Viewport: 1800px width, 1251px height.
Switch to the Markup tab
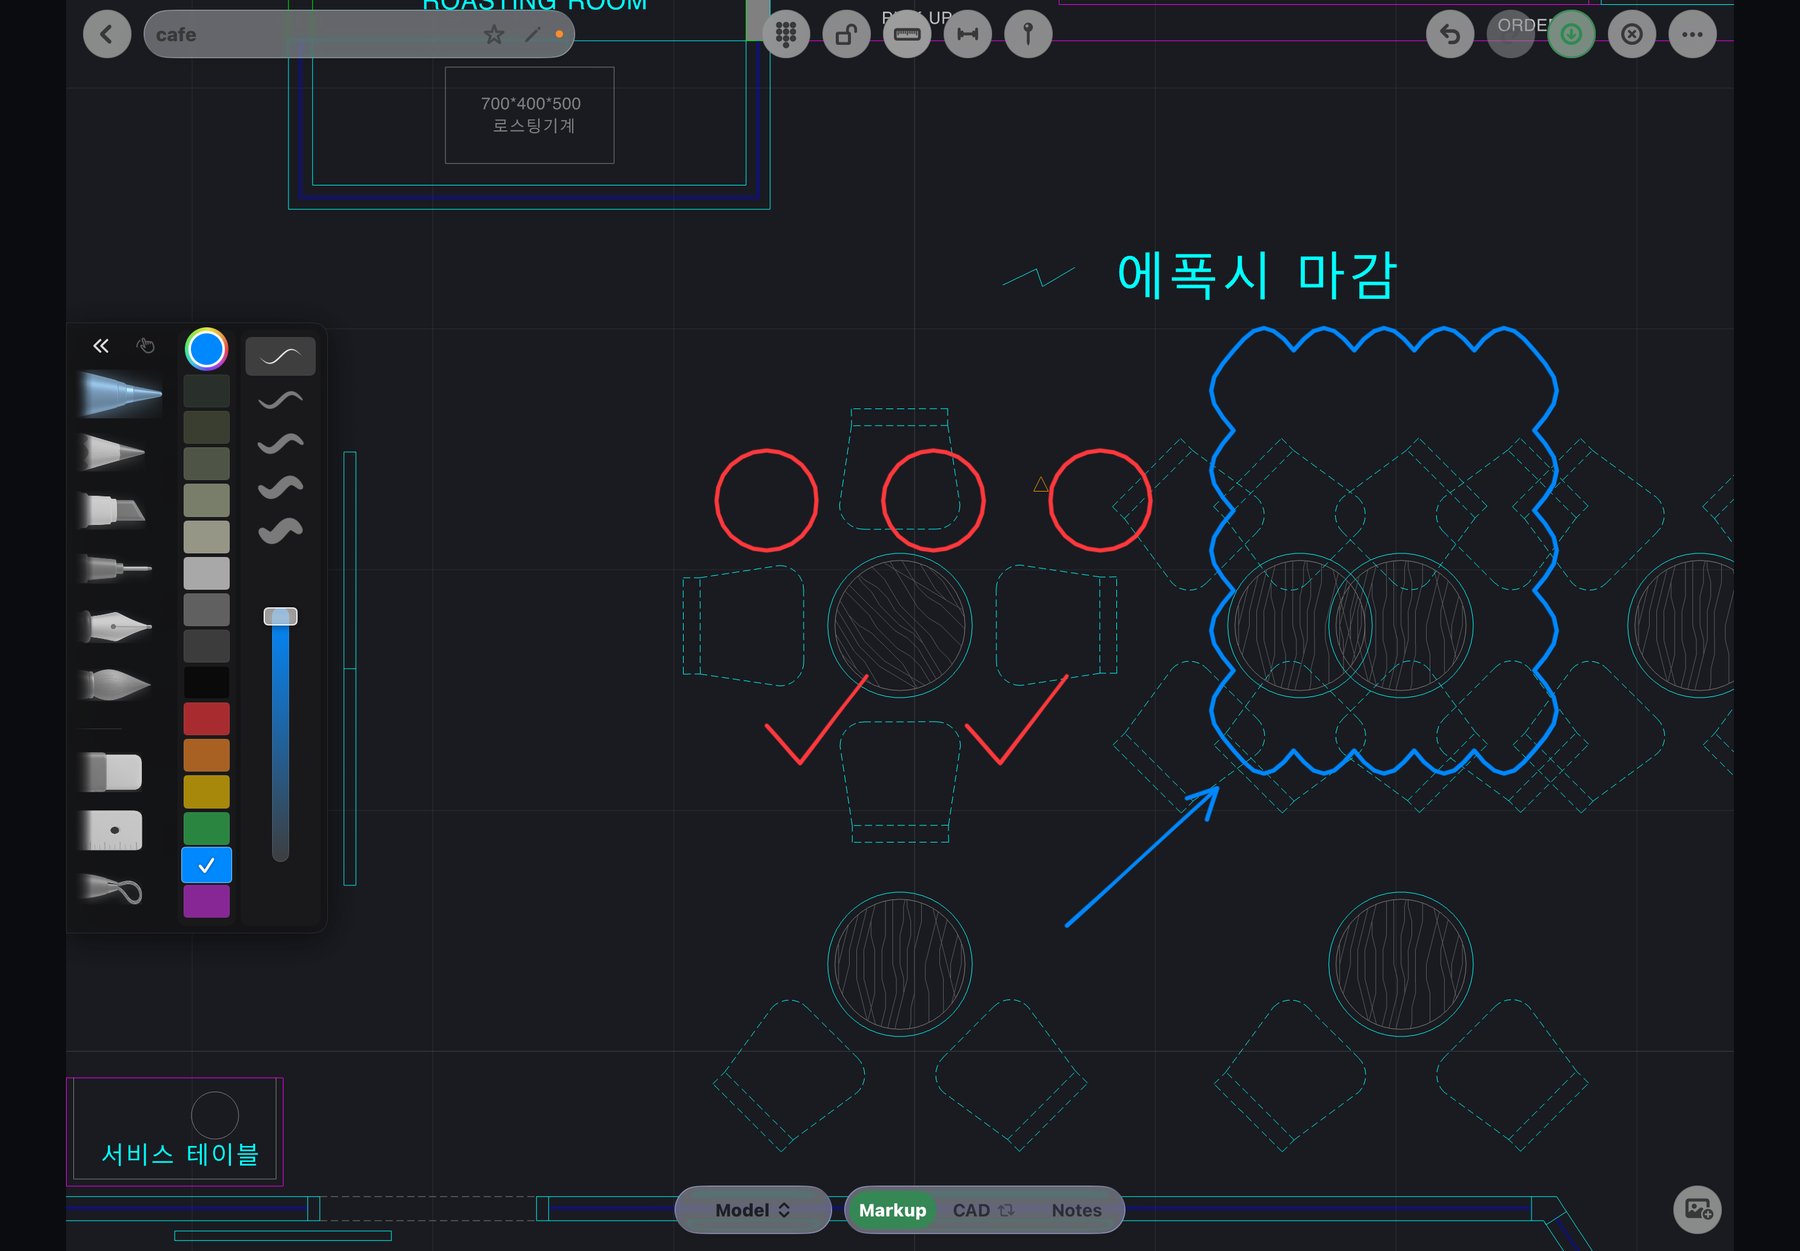point(892,1210)
